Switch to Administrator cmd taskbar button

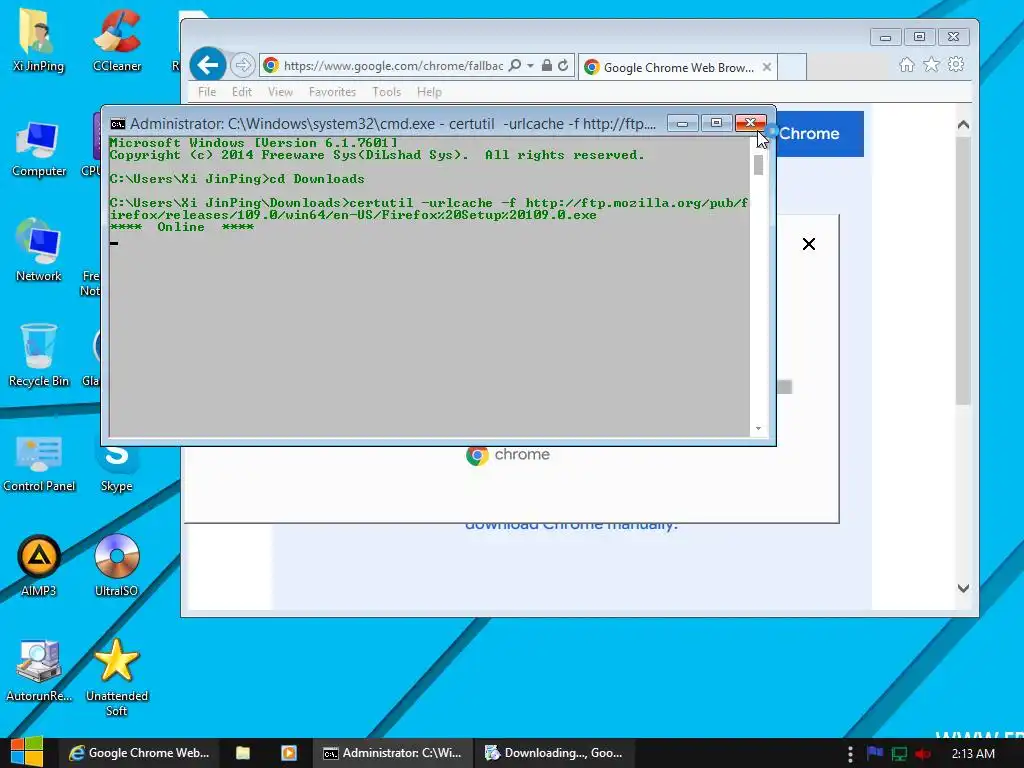coord(392,753)
